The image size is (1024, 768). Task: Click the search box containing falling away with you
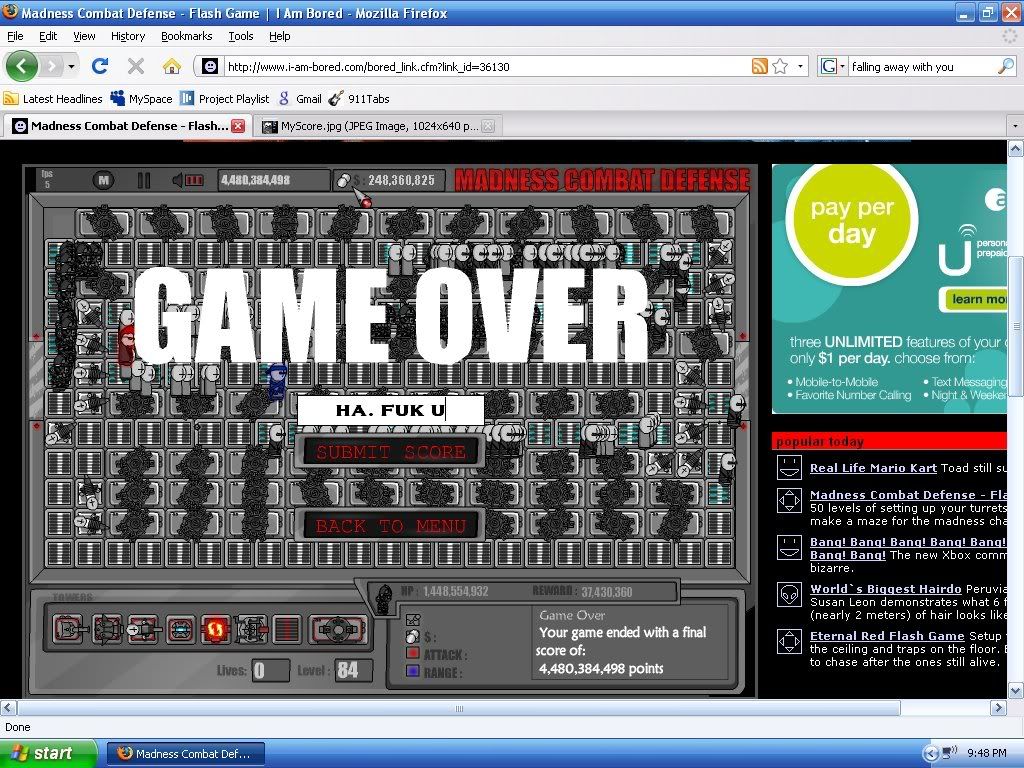click(x=922, y=66)
